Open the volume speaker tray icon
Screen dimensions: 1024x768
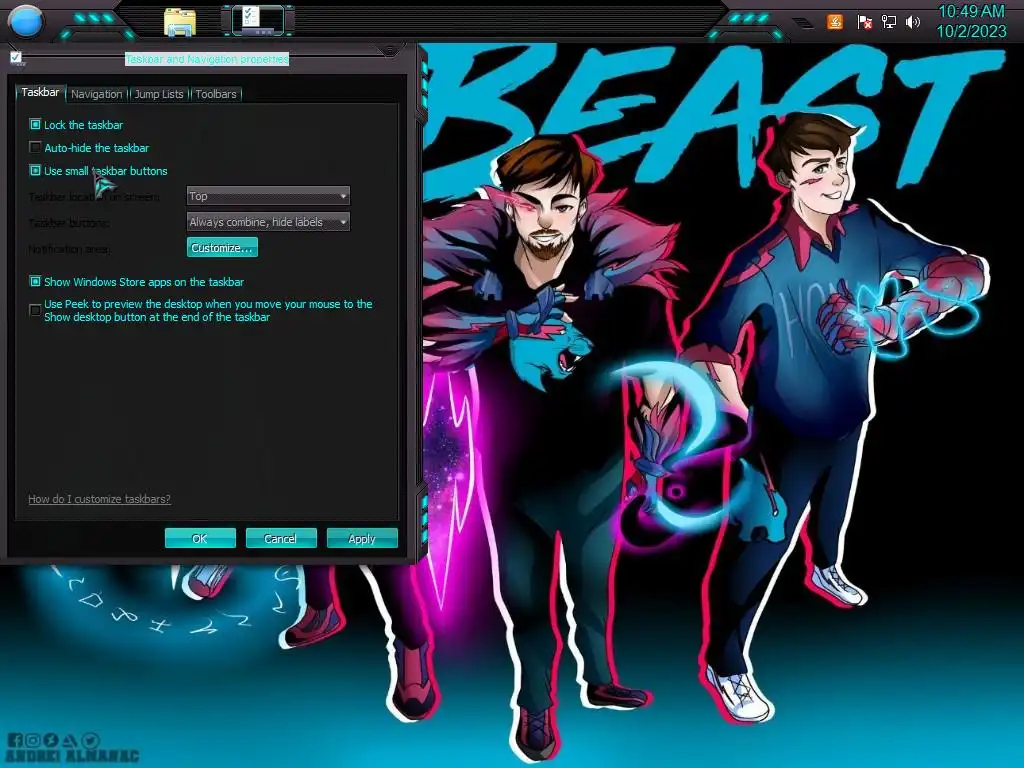coord(912,22)
